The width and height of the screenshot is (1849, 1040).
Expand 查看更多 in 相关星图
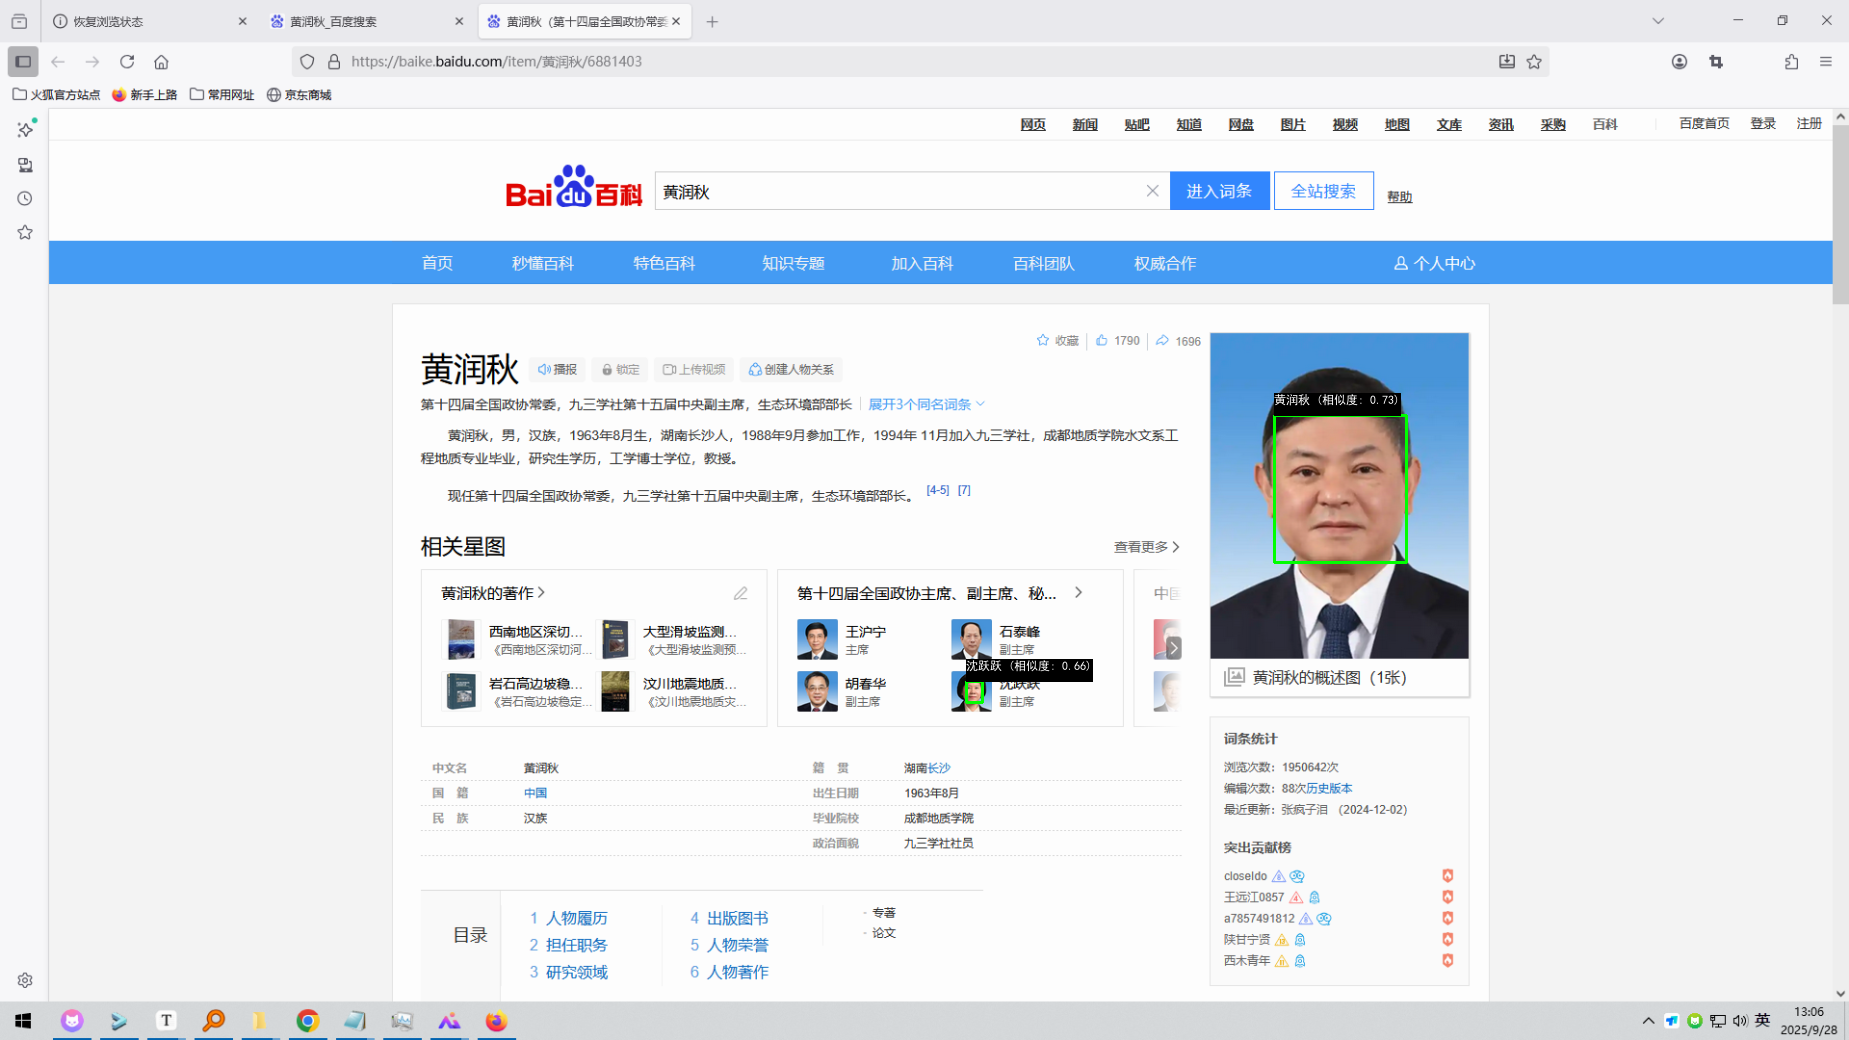click(1146, 547)
